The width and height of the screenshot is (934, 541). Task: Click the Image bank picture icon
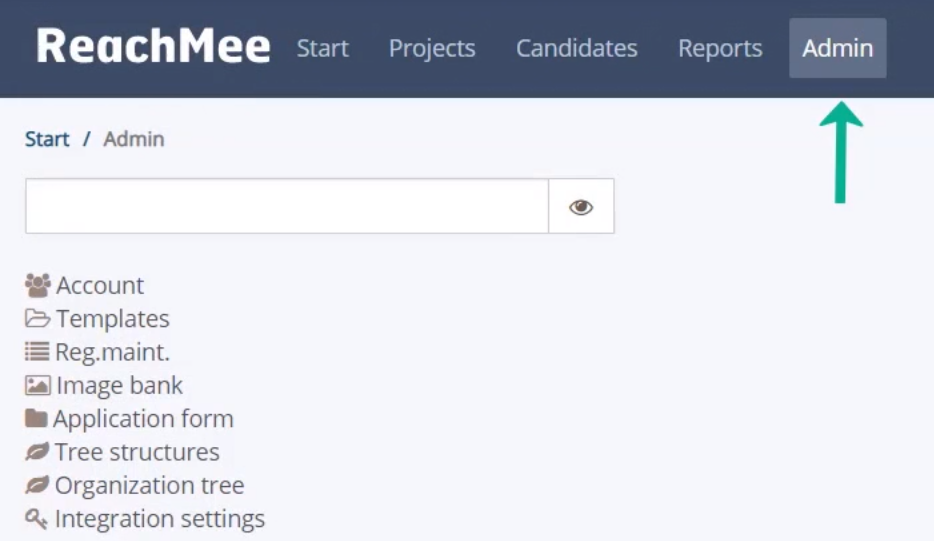pyautogui.click(x=38, y=385)
